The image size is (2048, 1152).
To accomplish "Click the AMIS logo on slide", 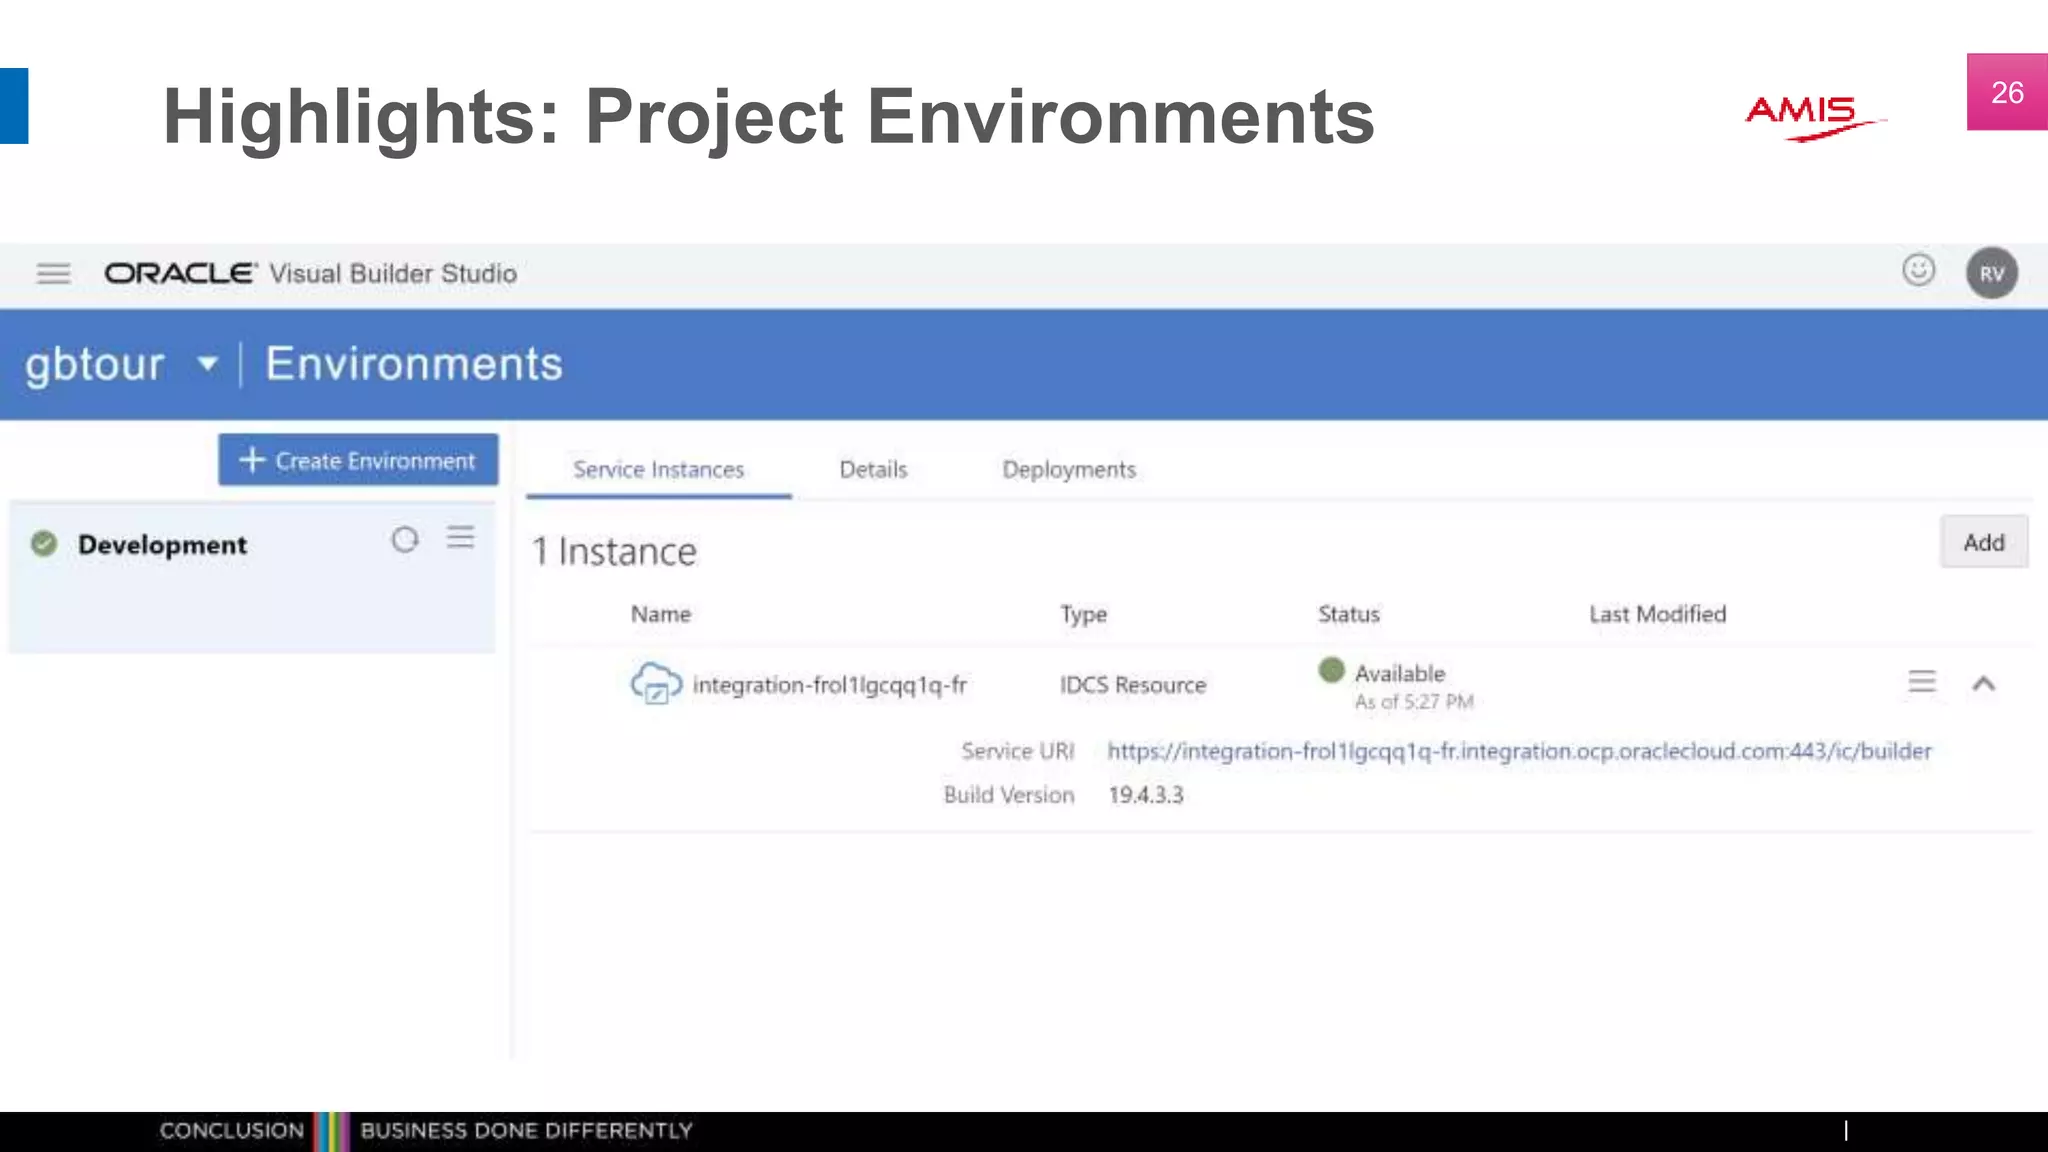I will (x=1815, y=118).
